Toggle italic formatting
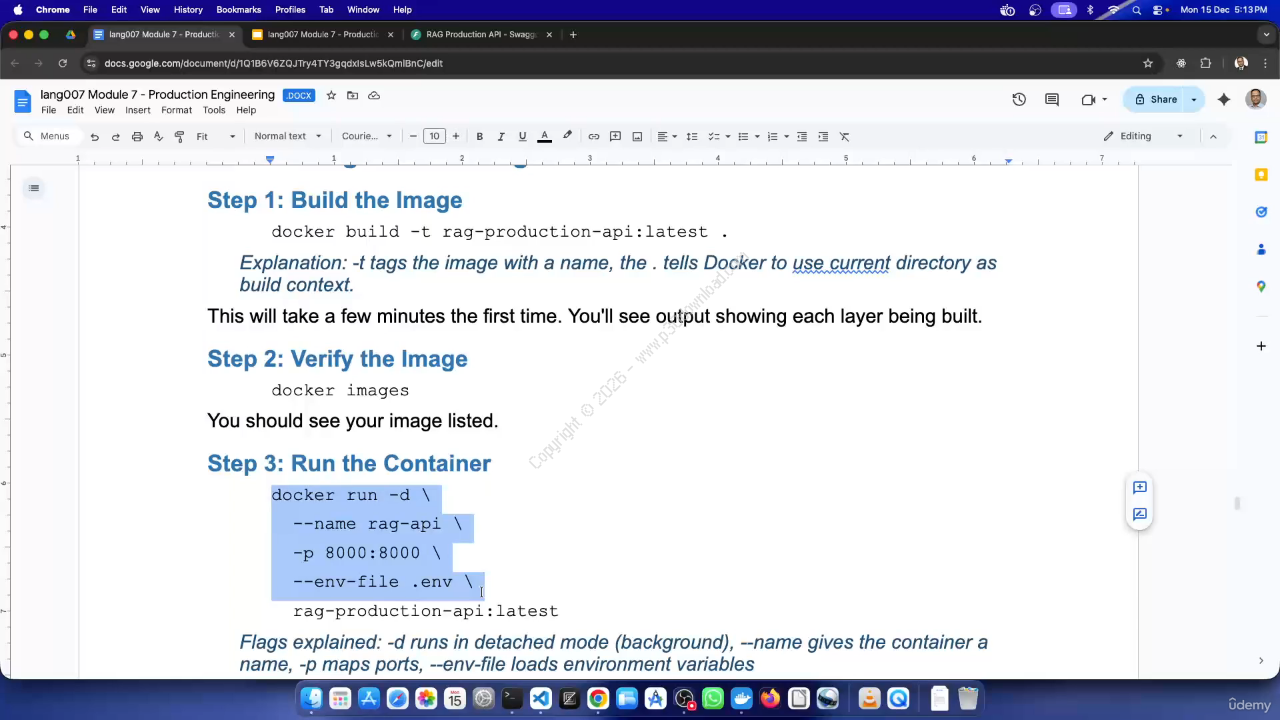Screen dimensions: 1280x720 point(501,136)
